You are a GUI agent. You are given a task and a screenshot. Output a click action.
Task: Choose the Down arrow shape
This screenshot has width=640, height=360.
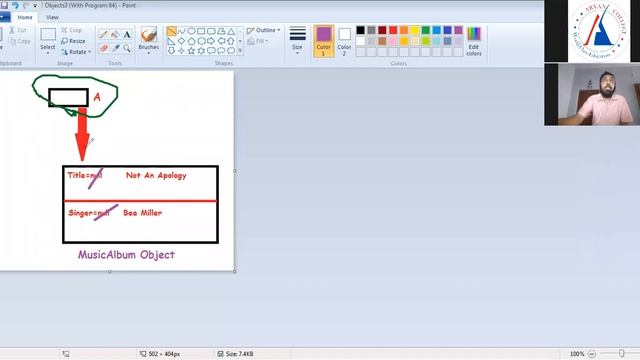point(171,51)
